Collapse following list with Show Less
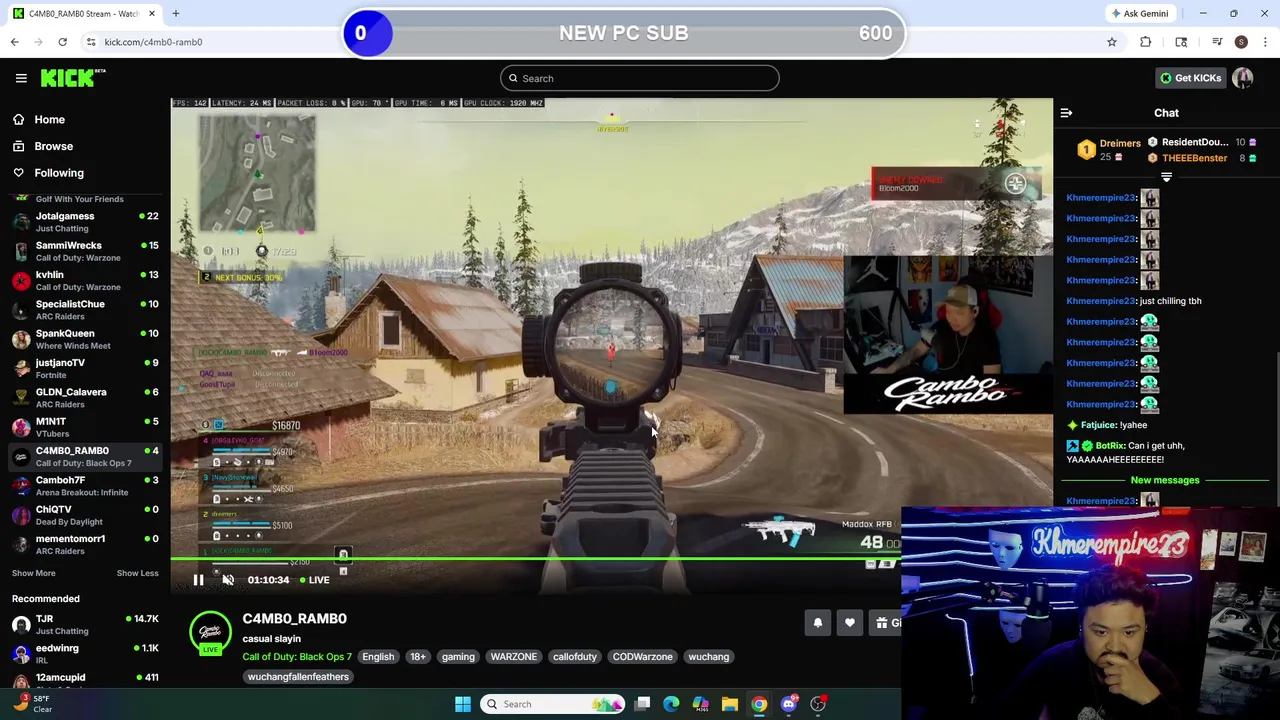Viewport: 1280px width, 720px height. pos(137,573)
